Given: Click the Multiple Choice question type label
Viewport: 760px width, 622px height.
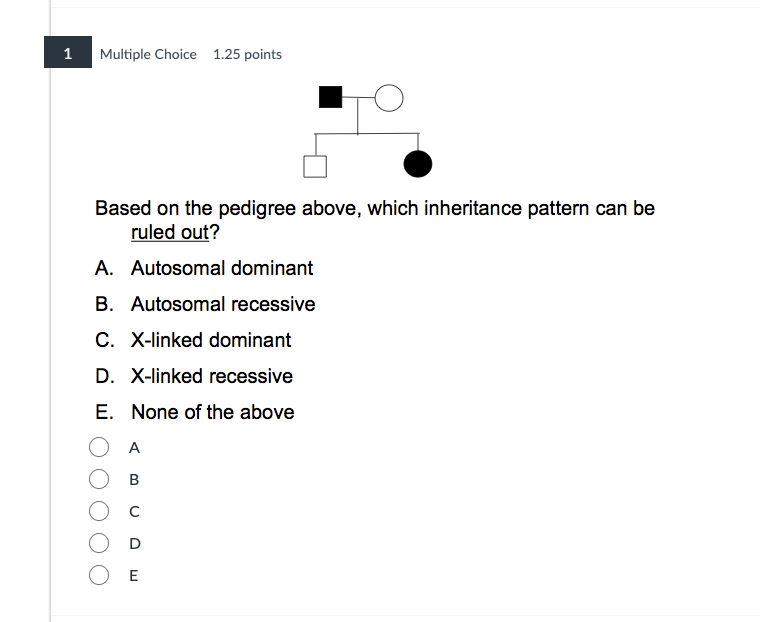Looking at the screenshot, I should [148, 54].
